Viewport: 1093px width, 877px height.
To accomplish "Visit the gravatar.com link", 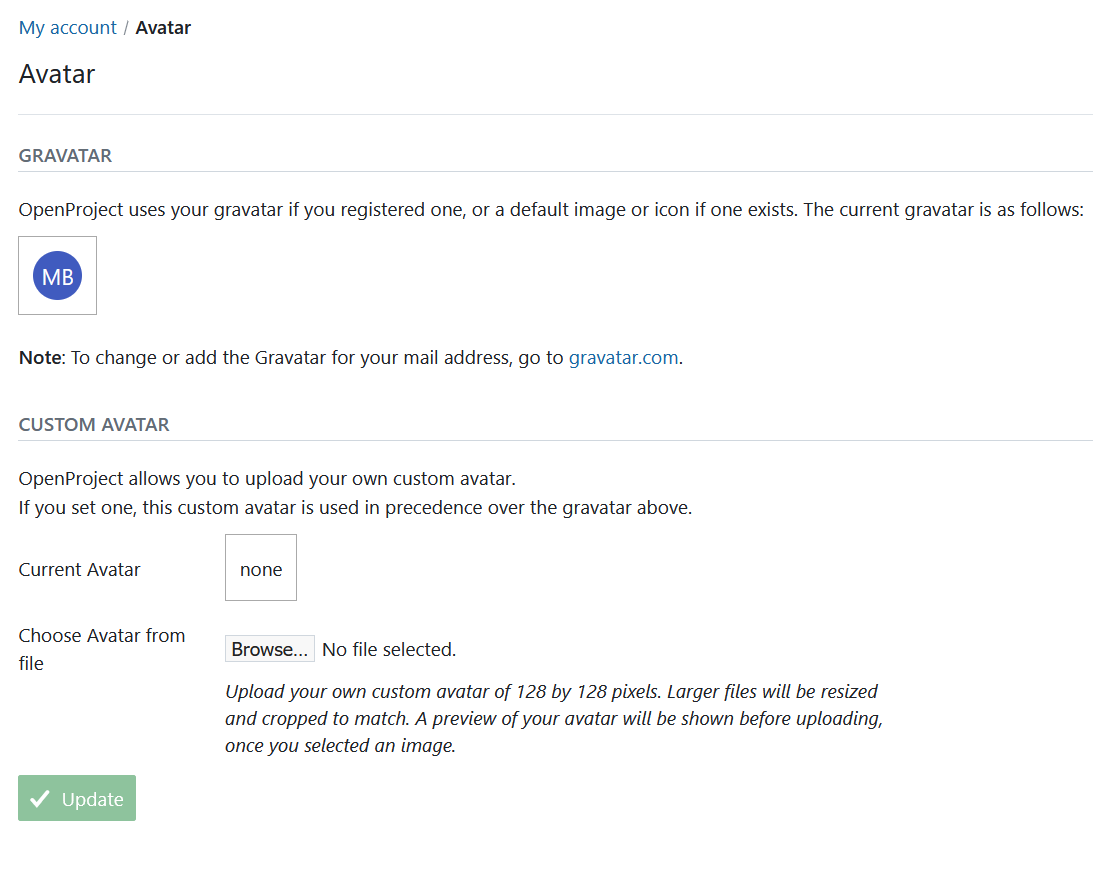I will coord(624,357).
